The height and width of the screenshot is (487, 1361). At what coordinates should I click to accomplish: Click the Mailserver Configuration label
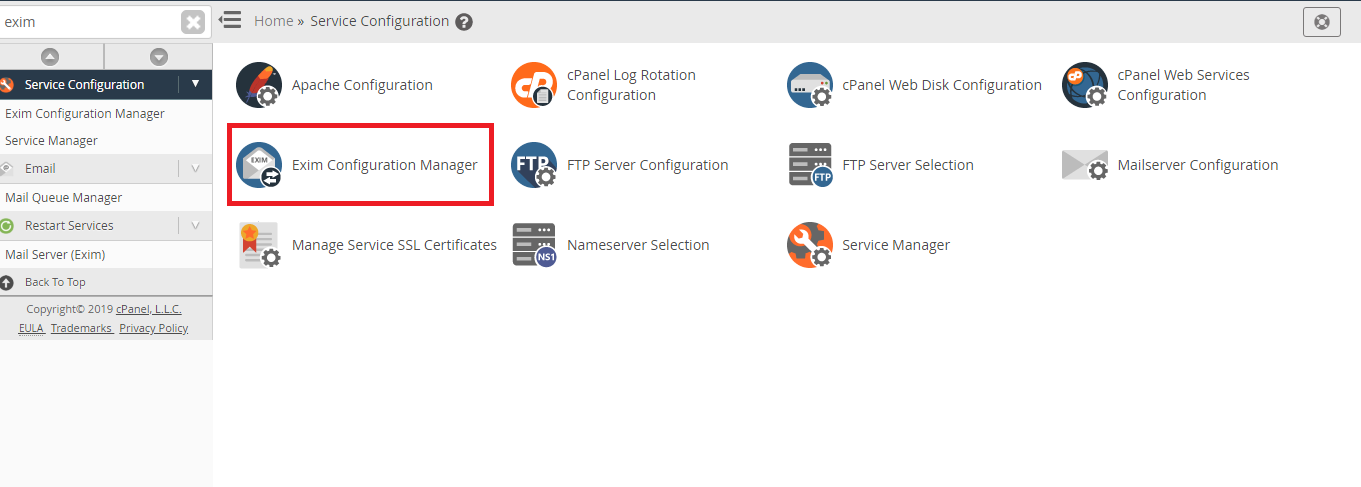tap(1198, 165)
